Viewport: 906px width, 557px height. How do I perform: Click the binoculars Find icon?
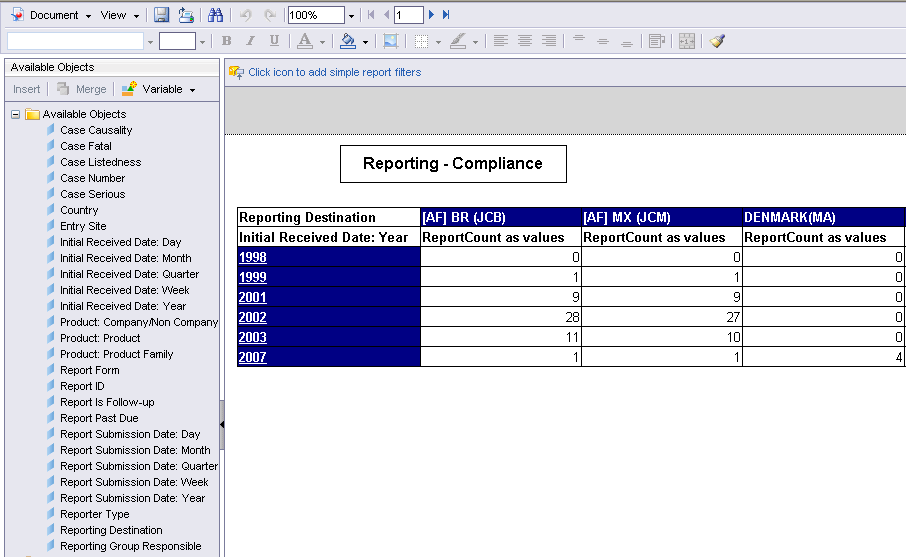(x=215, y=15)
